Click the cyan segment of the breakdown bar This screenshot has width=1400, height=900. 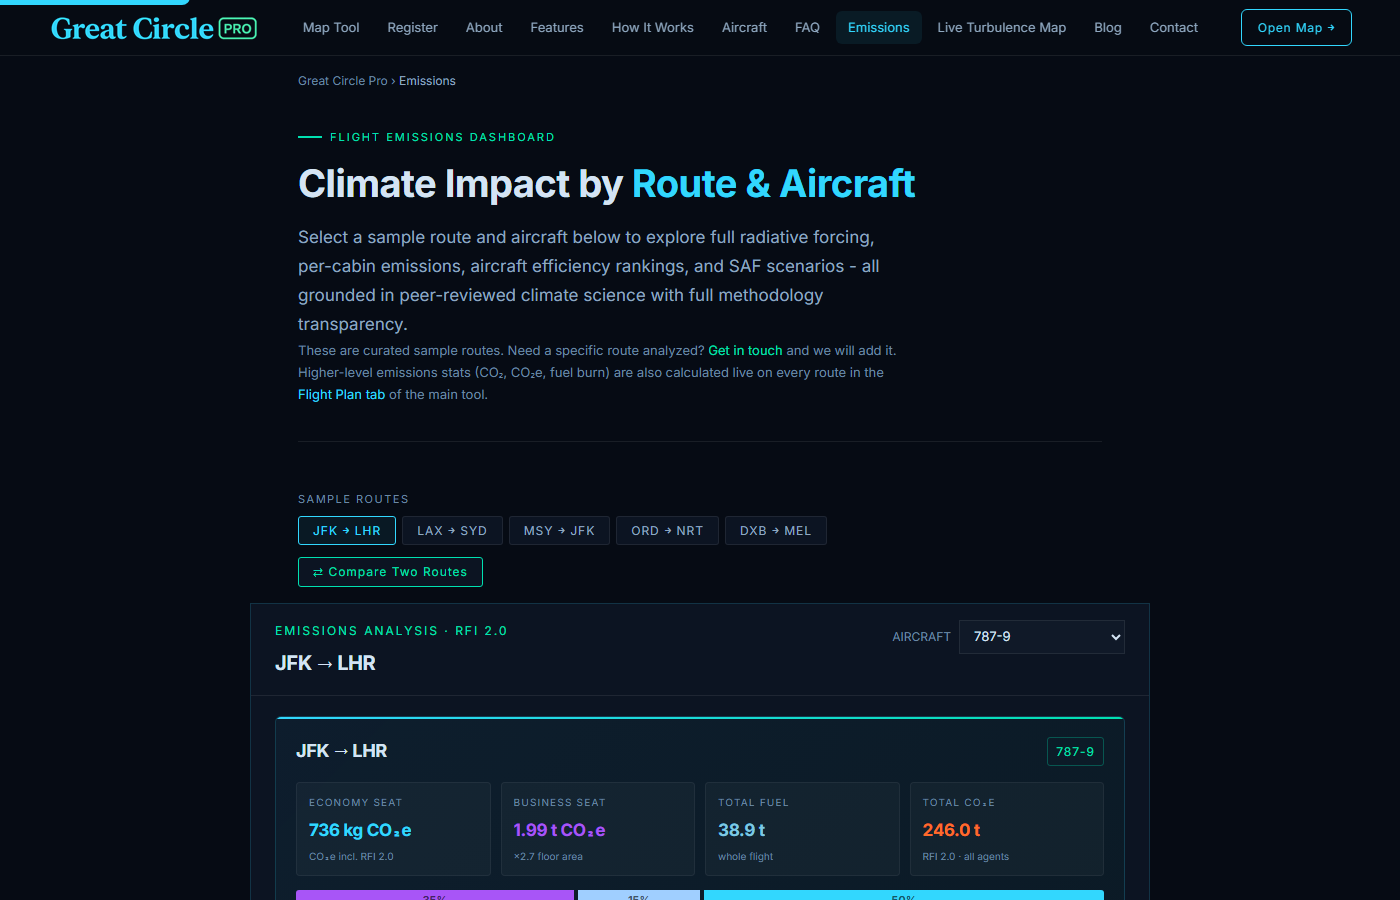click(904, 895)
